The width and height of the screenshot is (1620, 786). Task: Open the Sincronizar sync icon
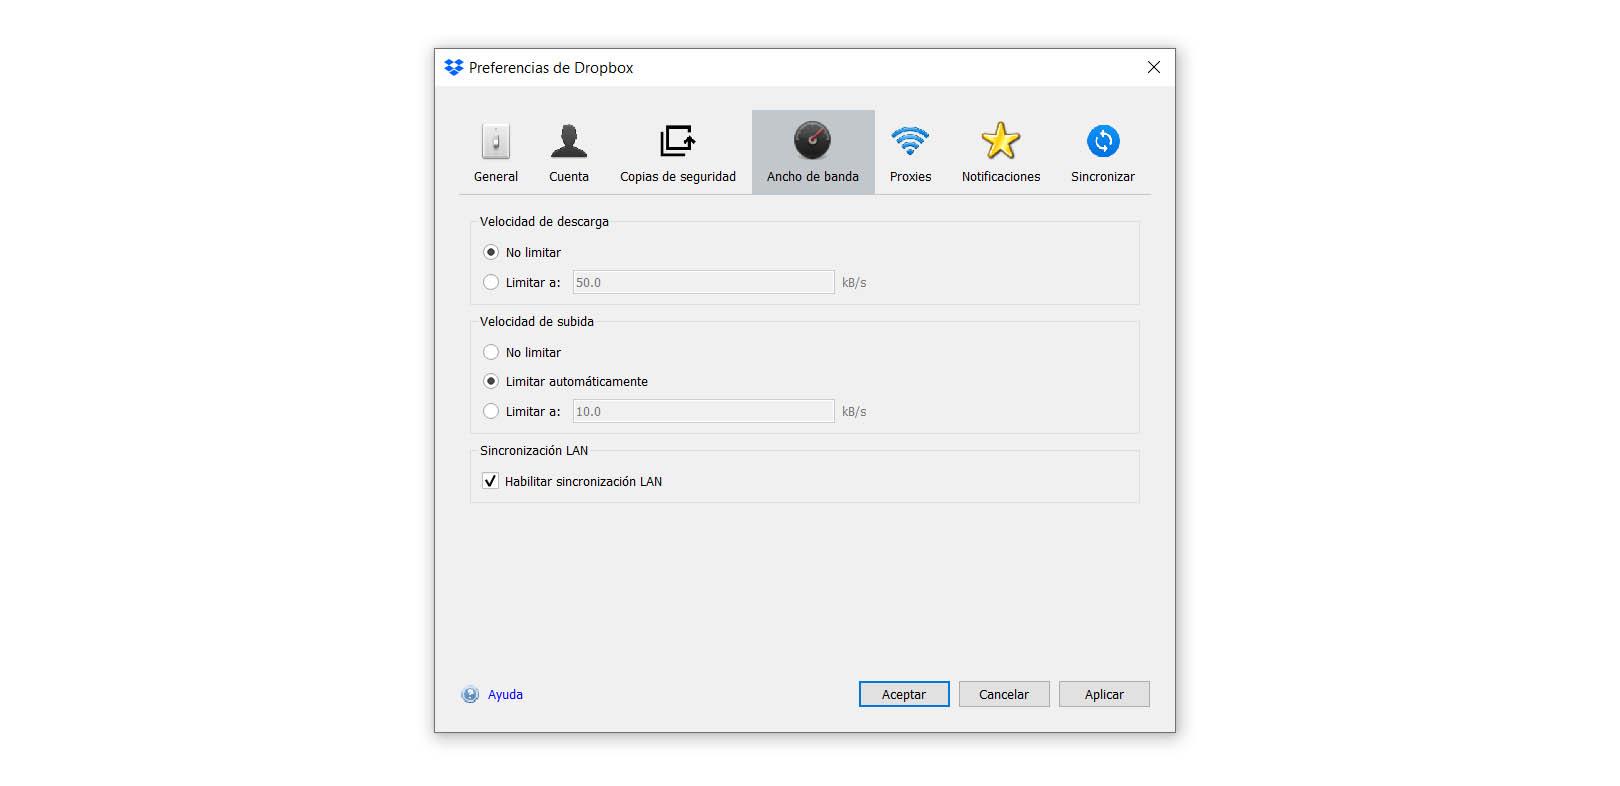[1103, 141]
